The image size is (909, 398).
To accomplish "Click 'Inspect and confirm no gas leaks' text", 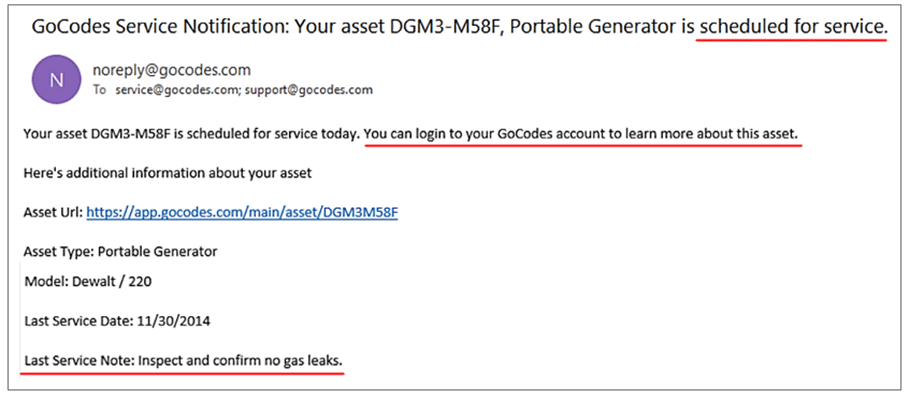I will 240,360.
